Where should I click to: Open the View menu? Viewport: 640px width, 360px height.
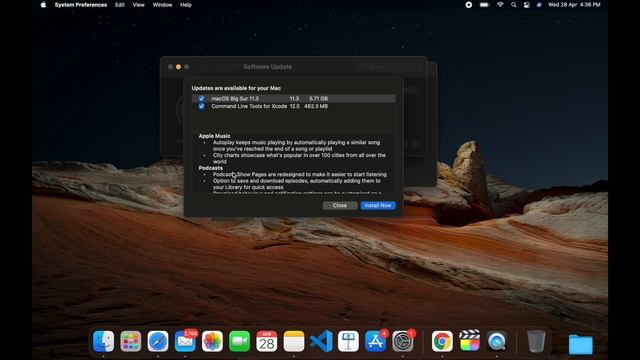point(138,5)
